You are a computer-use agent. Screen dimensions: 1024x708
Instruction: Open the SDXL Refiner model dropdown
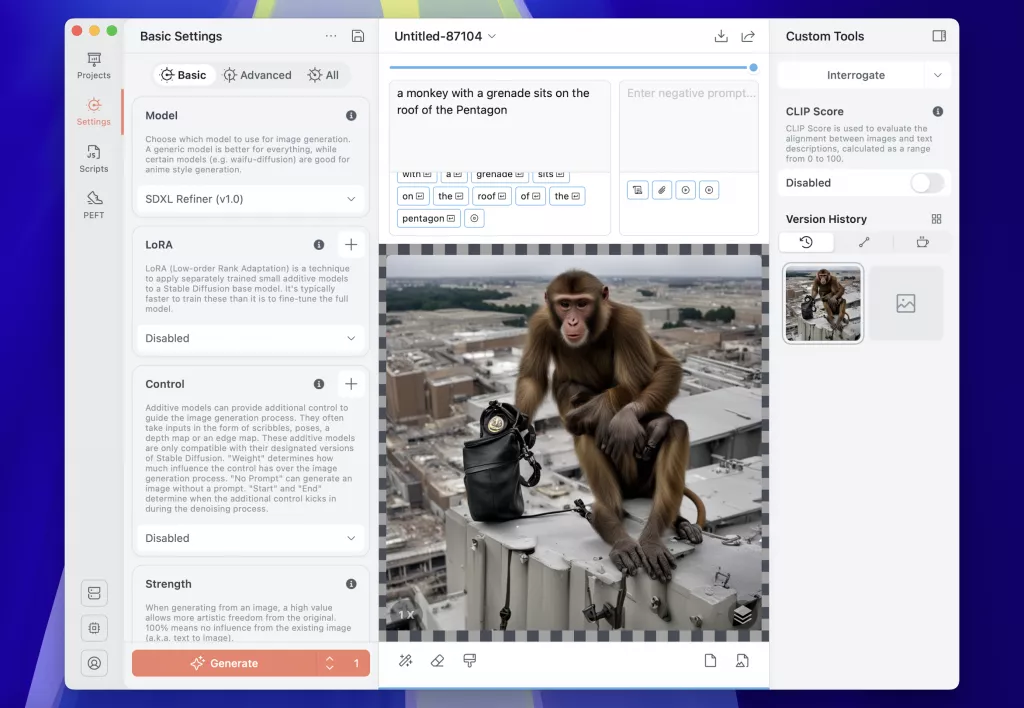[x=250, y=199]
